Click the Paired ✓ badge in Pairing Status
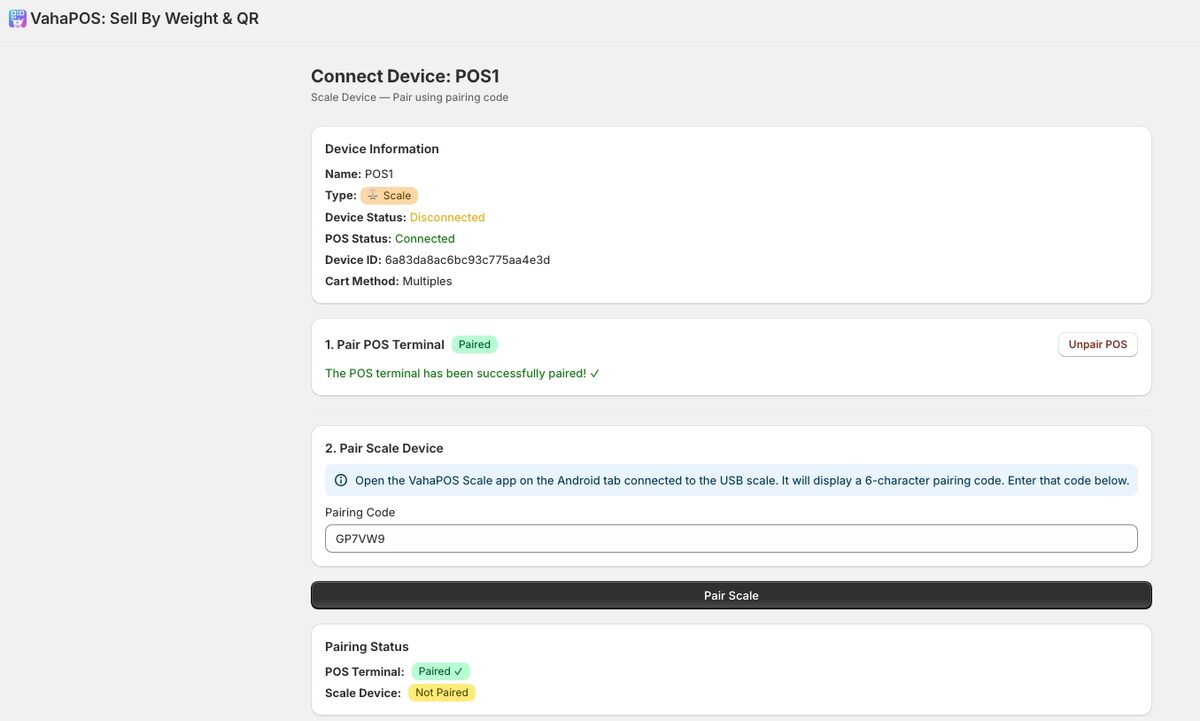Viewport: 1200px width, 721px height. point(441,671)
